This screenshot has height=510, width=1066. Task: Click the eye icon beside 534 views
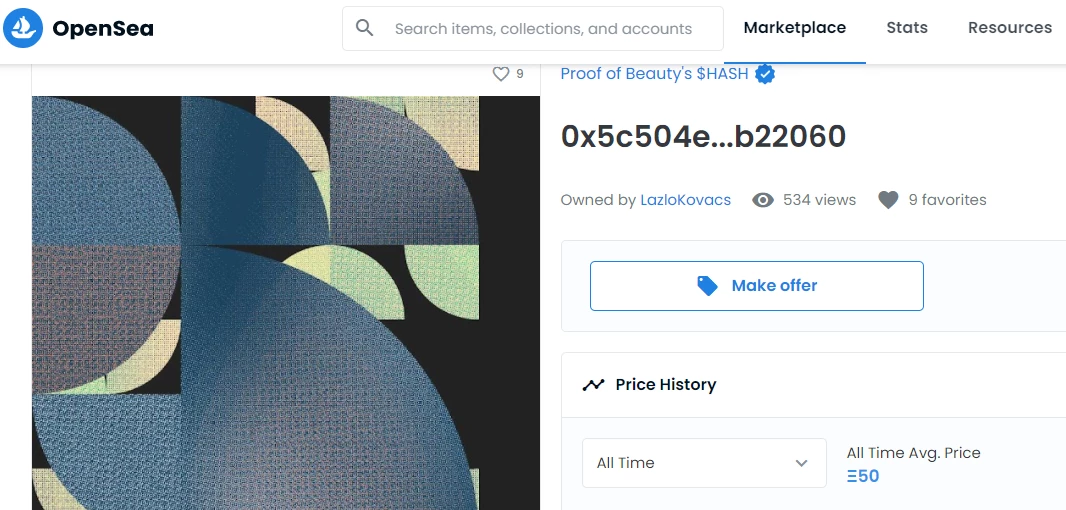click(763, 200)
